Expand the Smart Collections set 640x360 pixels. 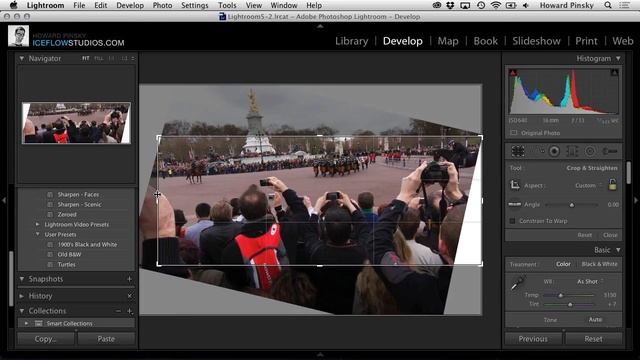point(27,323)
